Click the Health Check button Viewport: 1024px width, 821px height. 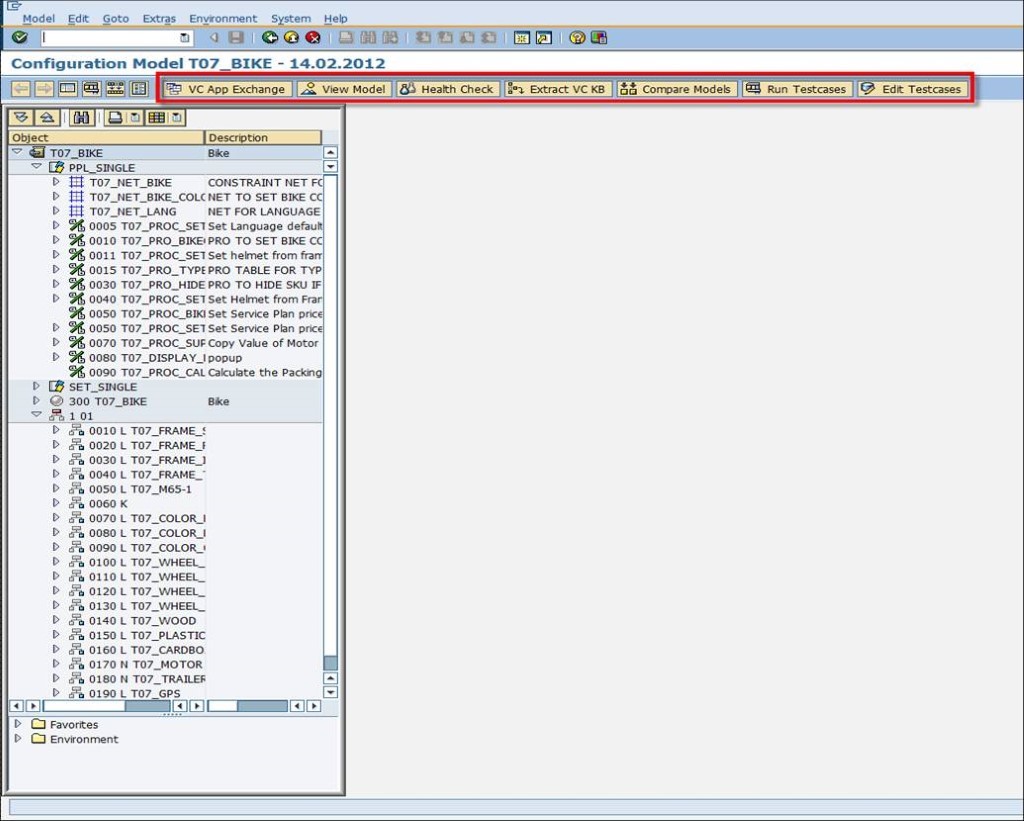(447, 89)
